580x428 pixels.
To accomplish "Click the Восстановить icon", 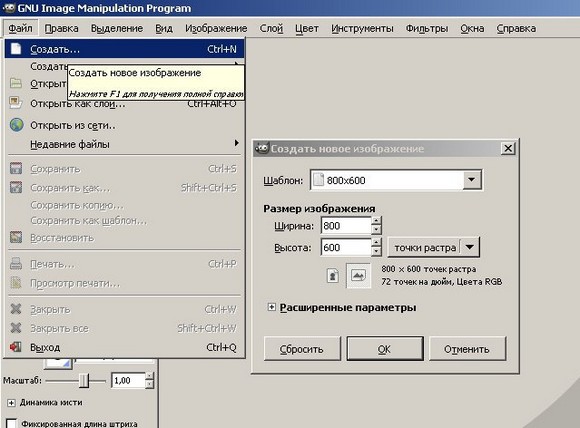I will point(16,237).
